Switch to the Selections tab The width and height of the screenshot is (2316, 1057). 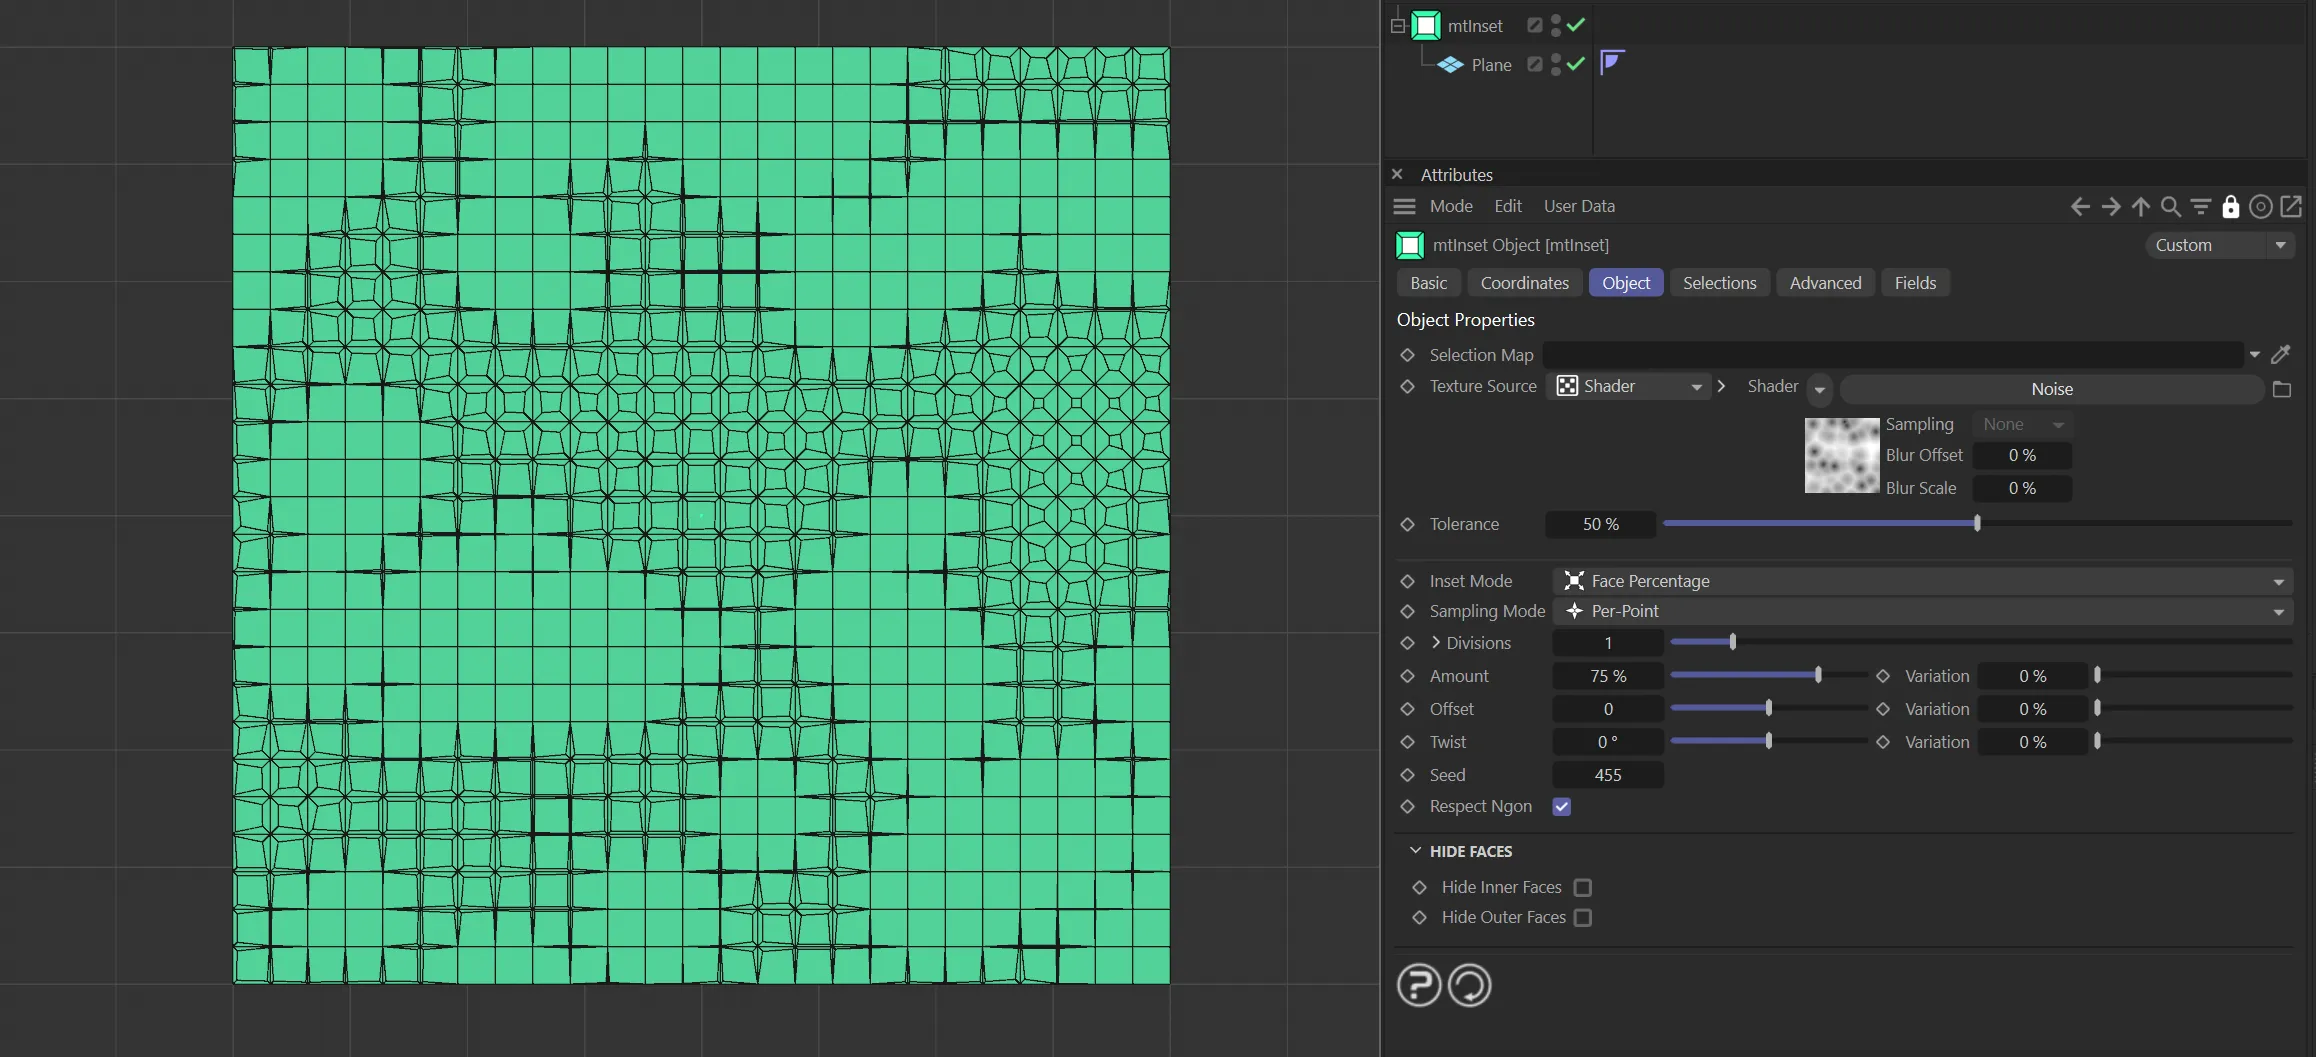(x=1719, y=283)
